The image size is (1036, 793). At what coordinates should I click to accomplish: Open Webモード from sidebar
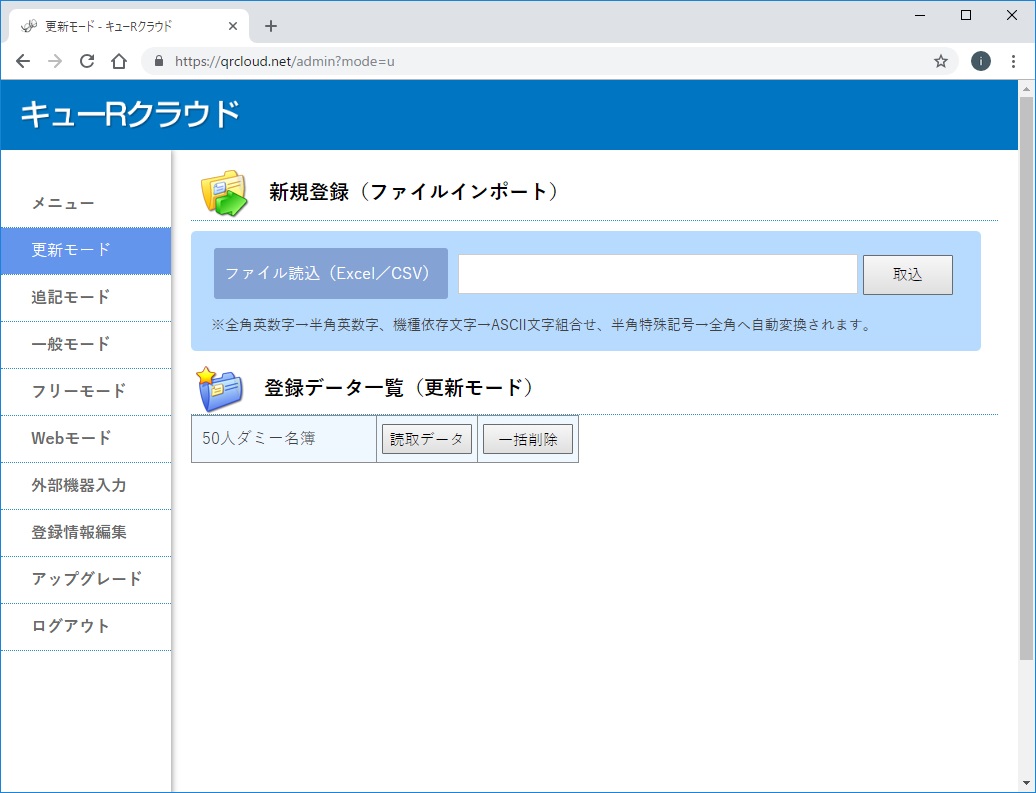pyautogui.click(x=86, y=438)
